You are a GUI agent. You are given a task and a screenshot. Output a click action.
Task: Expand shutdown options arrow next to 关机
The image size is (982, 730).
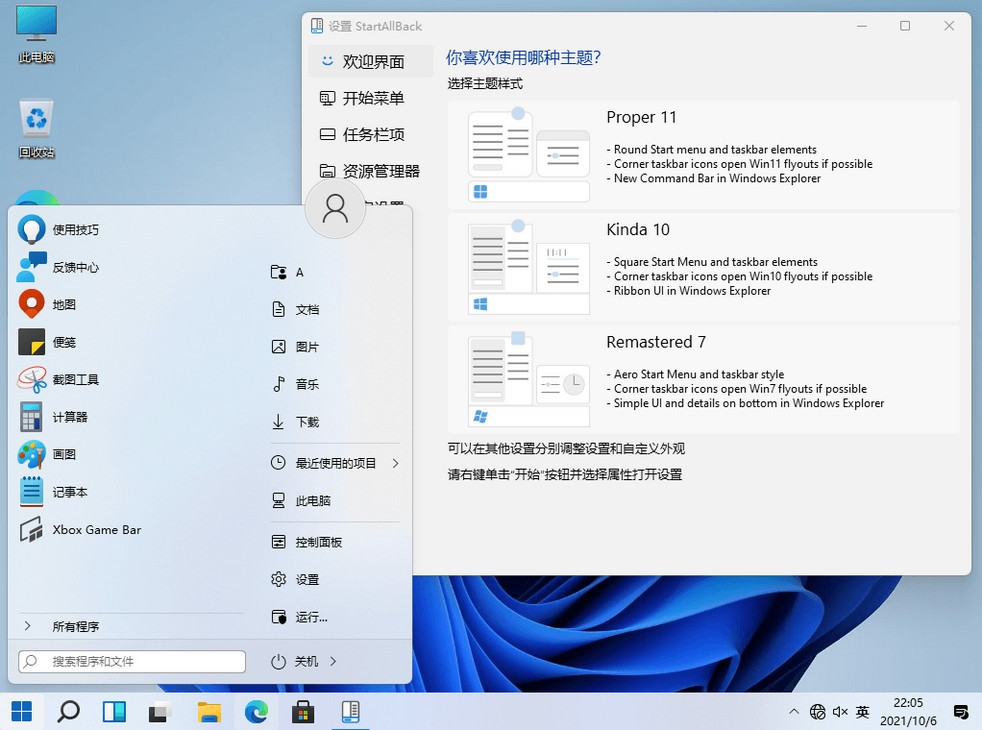333,661
